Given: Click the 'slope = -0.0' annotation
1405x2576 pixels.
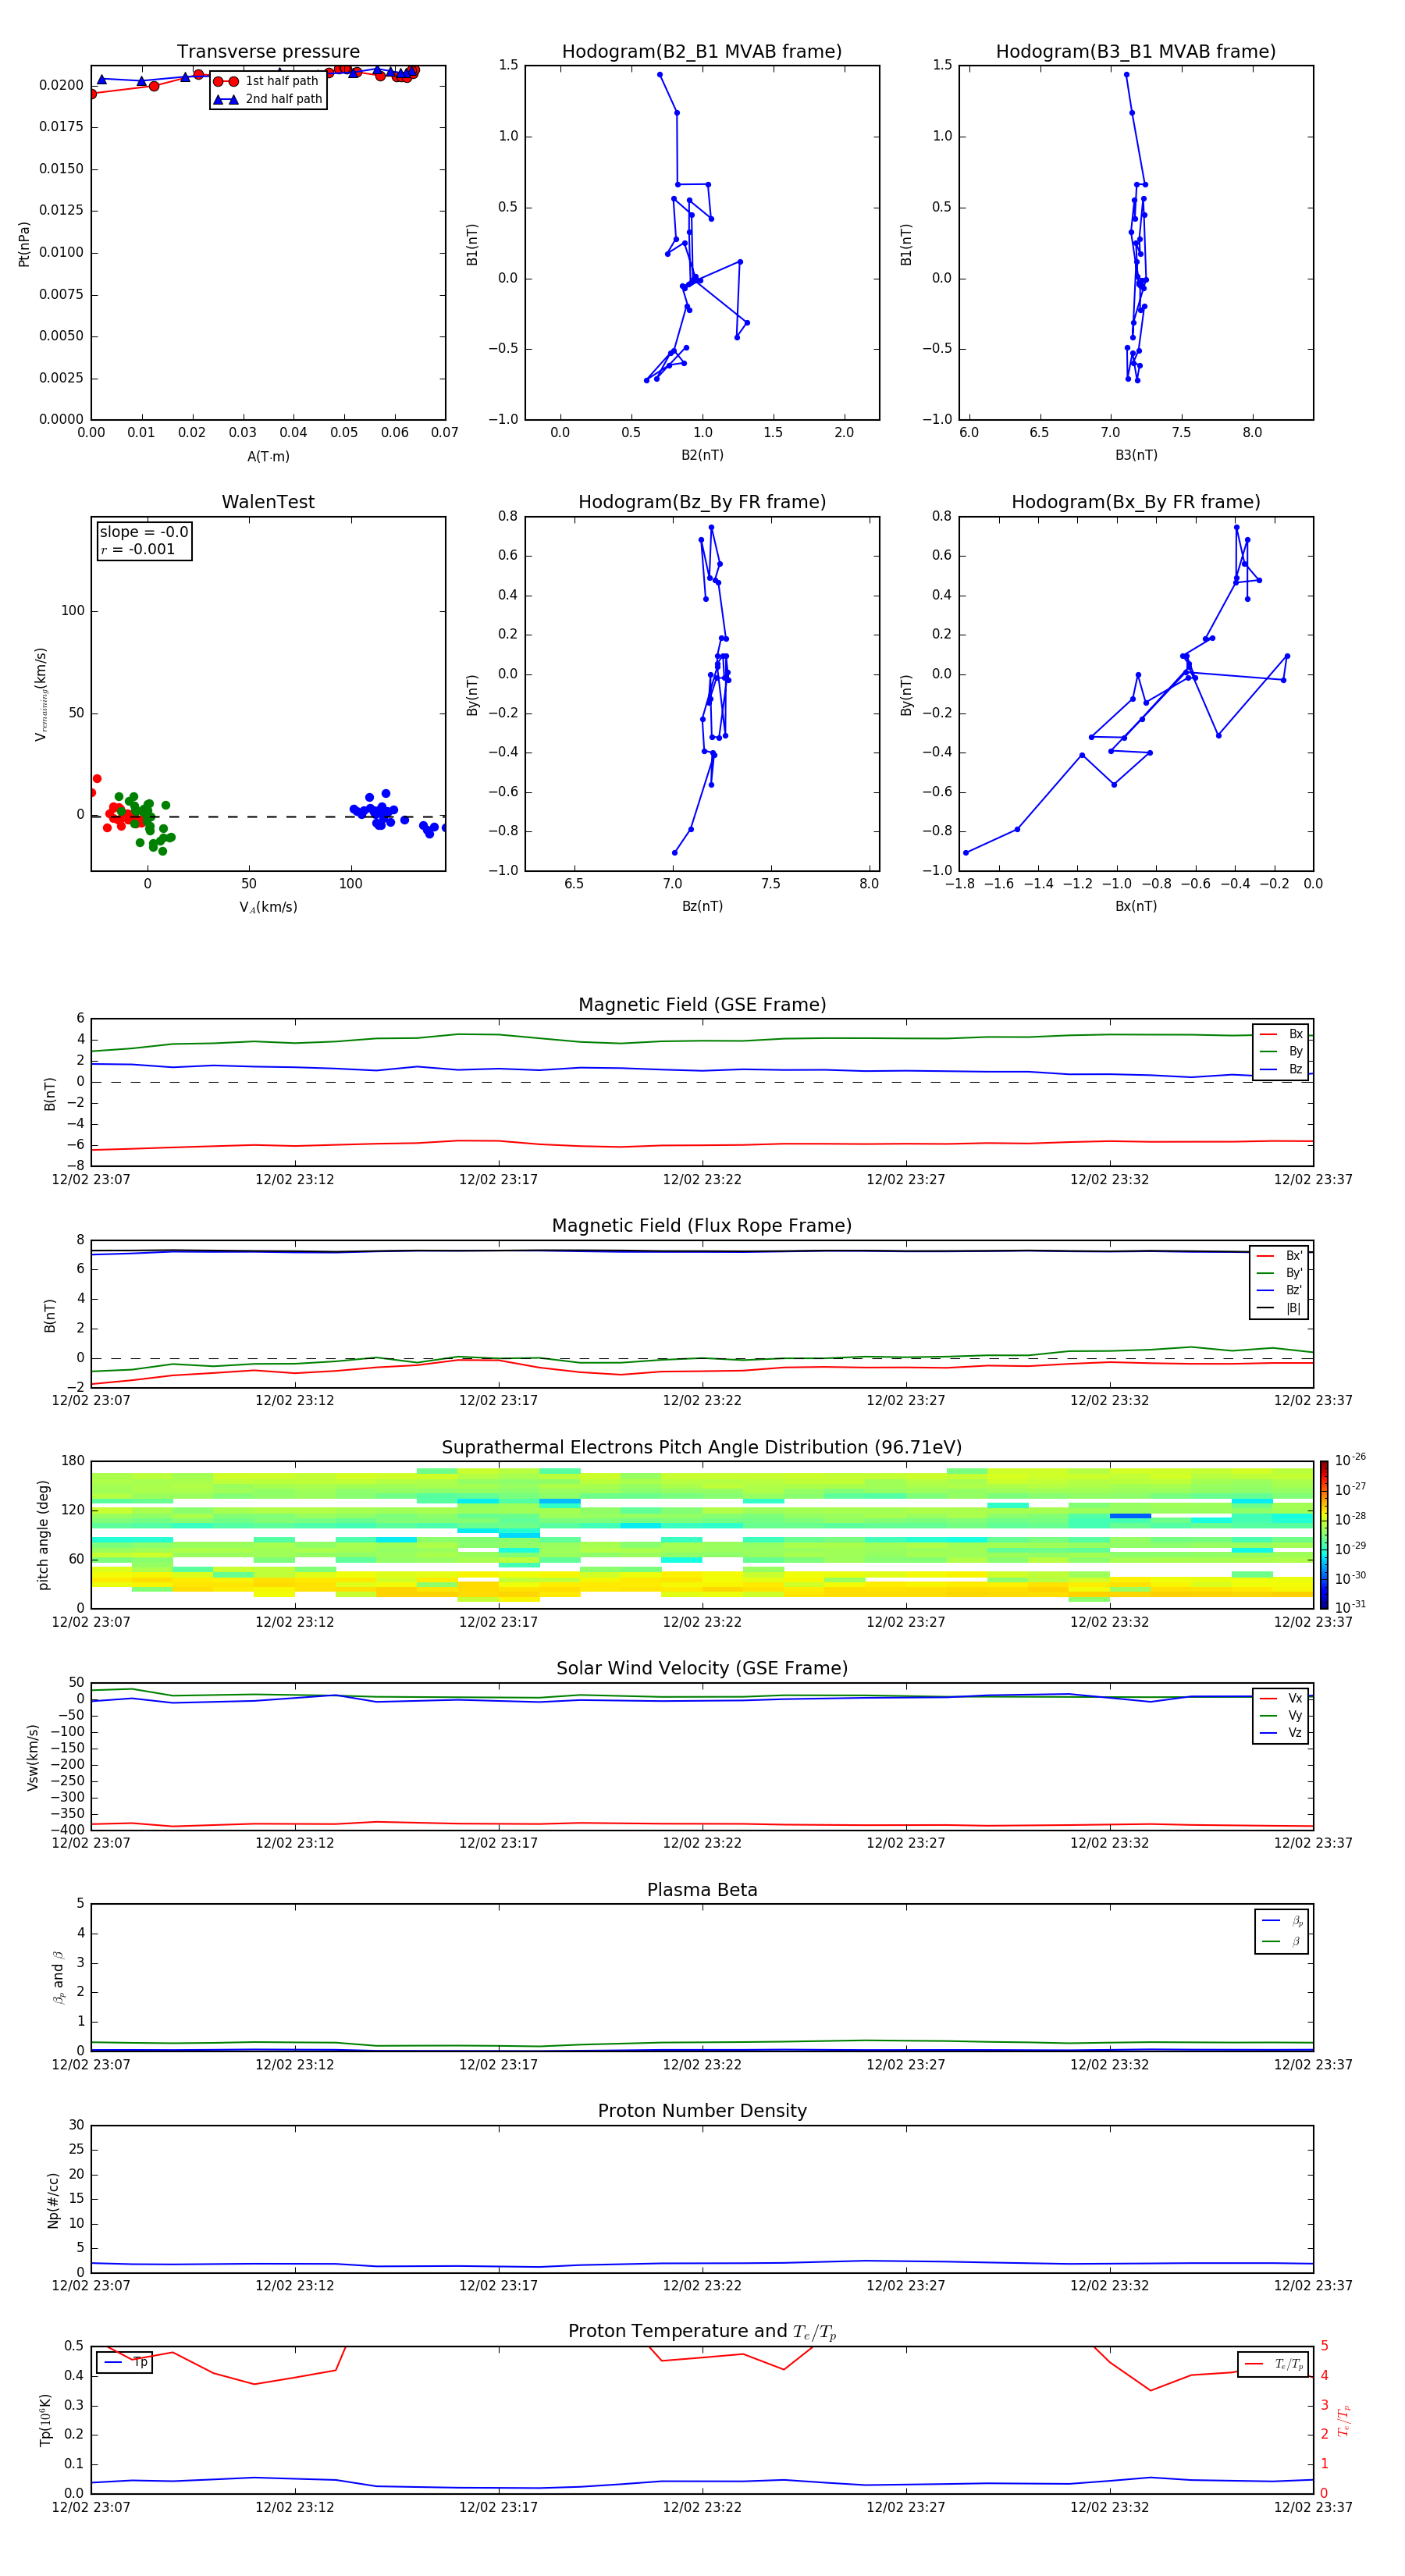Looking at the screenshot, I should [x=144, y=532].
